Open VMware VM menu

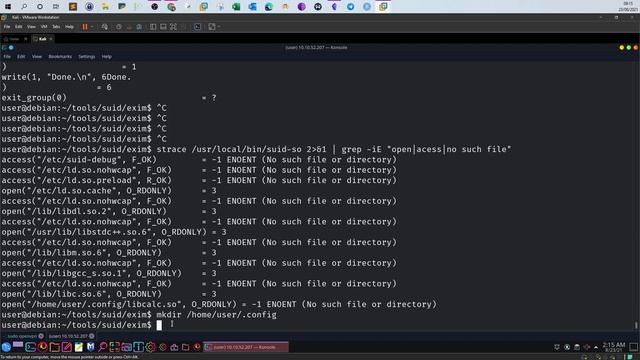point(44,27)
